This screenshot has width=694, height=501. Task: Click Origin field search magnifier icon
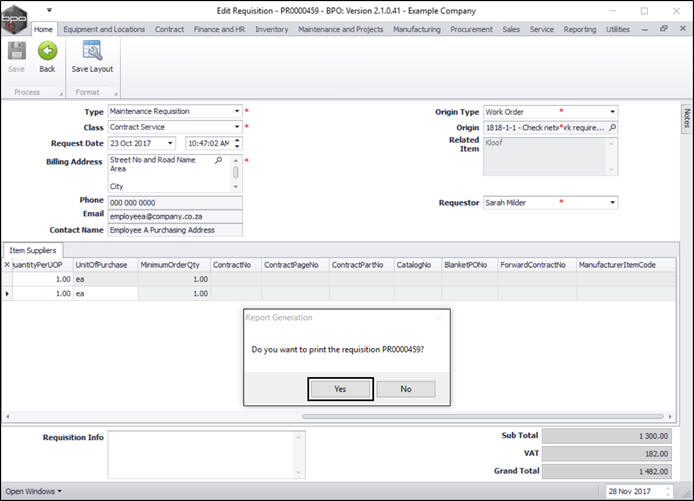[x=612, y=127]
